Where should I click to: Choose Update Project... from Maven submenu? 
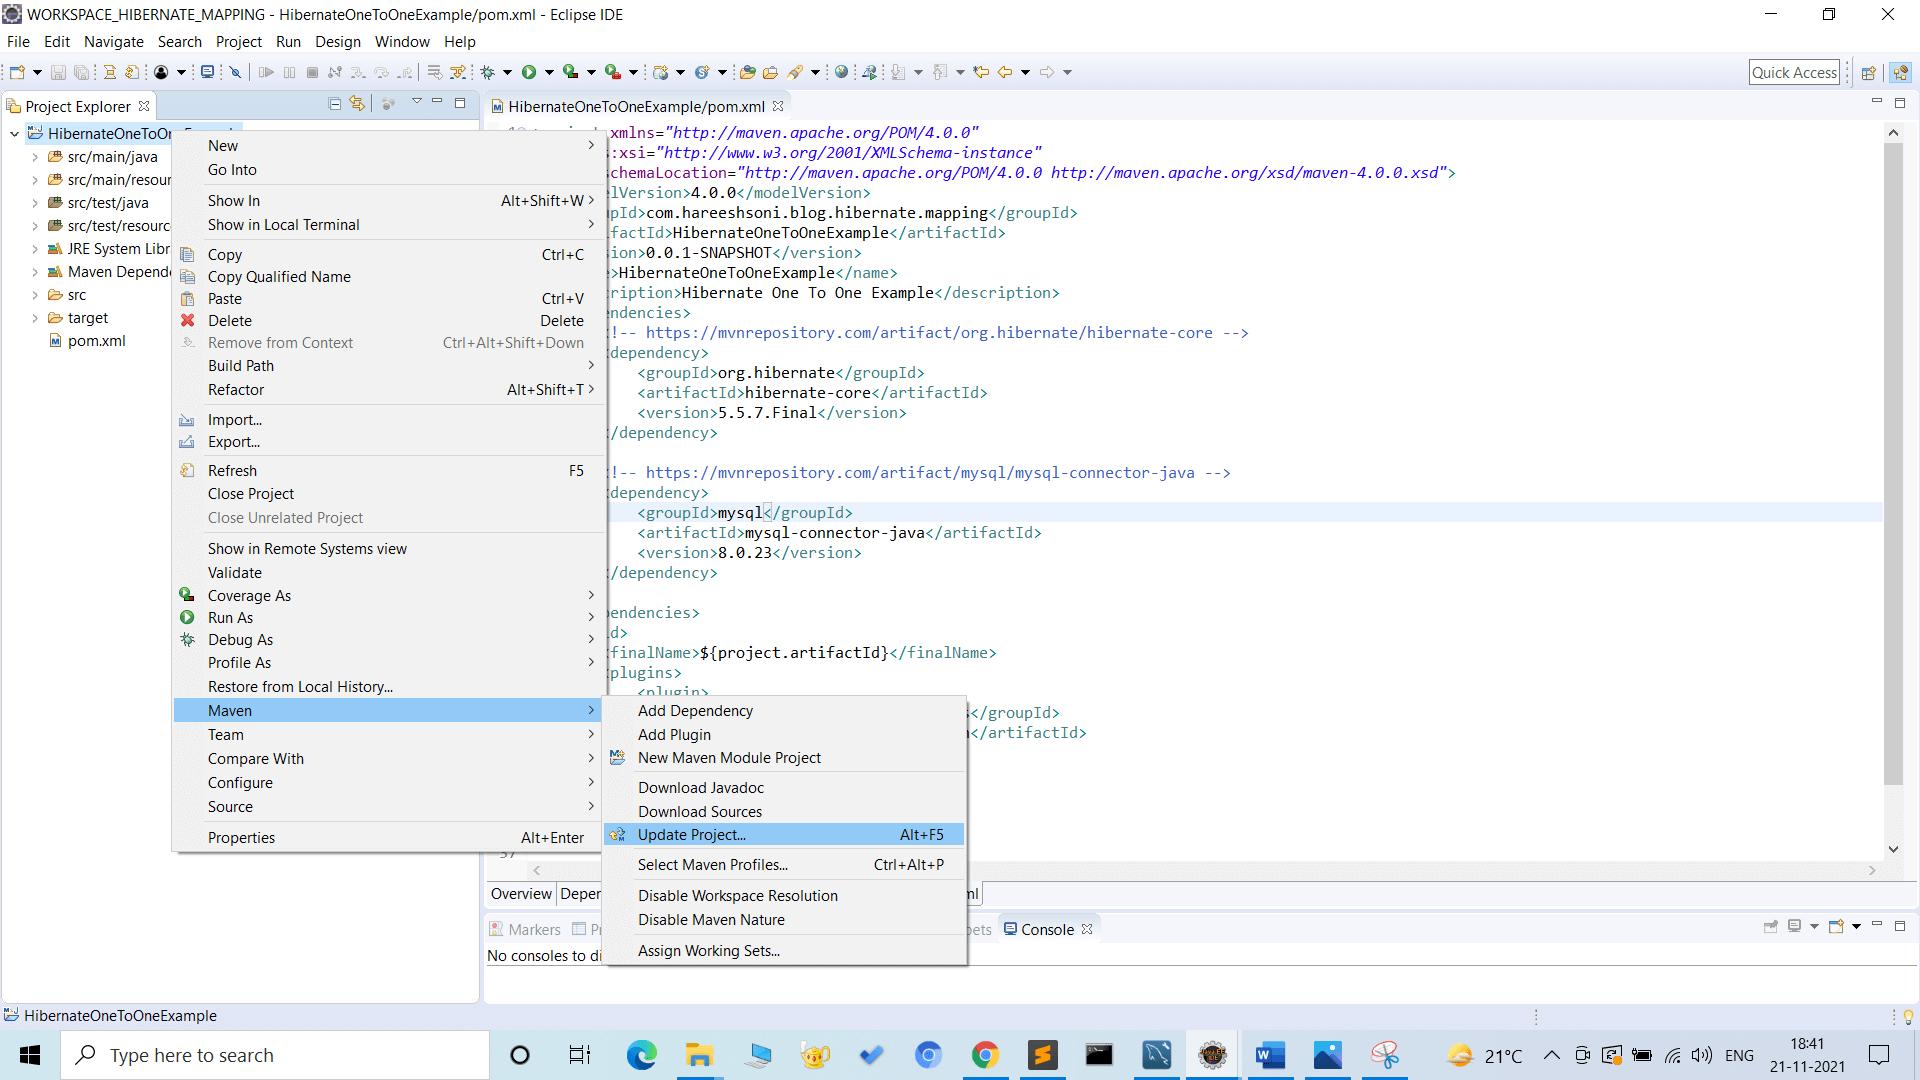[x=784, y=834]
